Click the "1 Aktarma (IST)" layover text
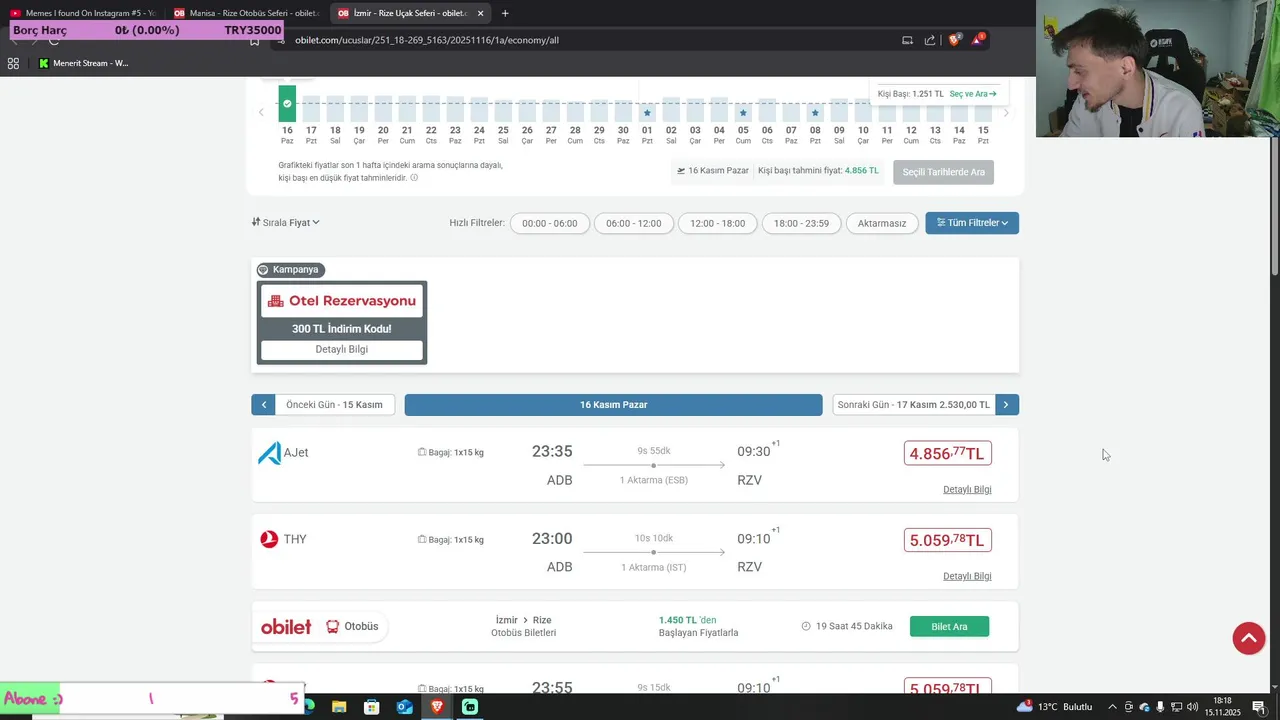The width and height of the screenshot is (1280, 720). coord(653,567)
